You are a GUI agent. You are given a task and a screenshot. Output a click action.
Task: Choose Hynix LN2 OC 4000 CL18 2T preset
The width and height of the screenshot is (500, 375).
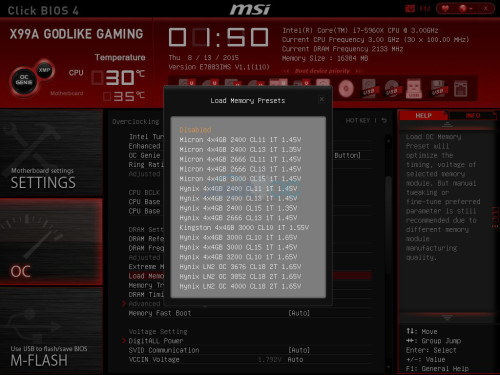click(x=240, y=286)
